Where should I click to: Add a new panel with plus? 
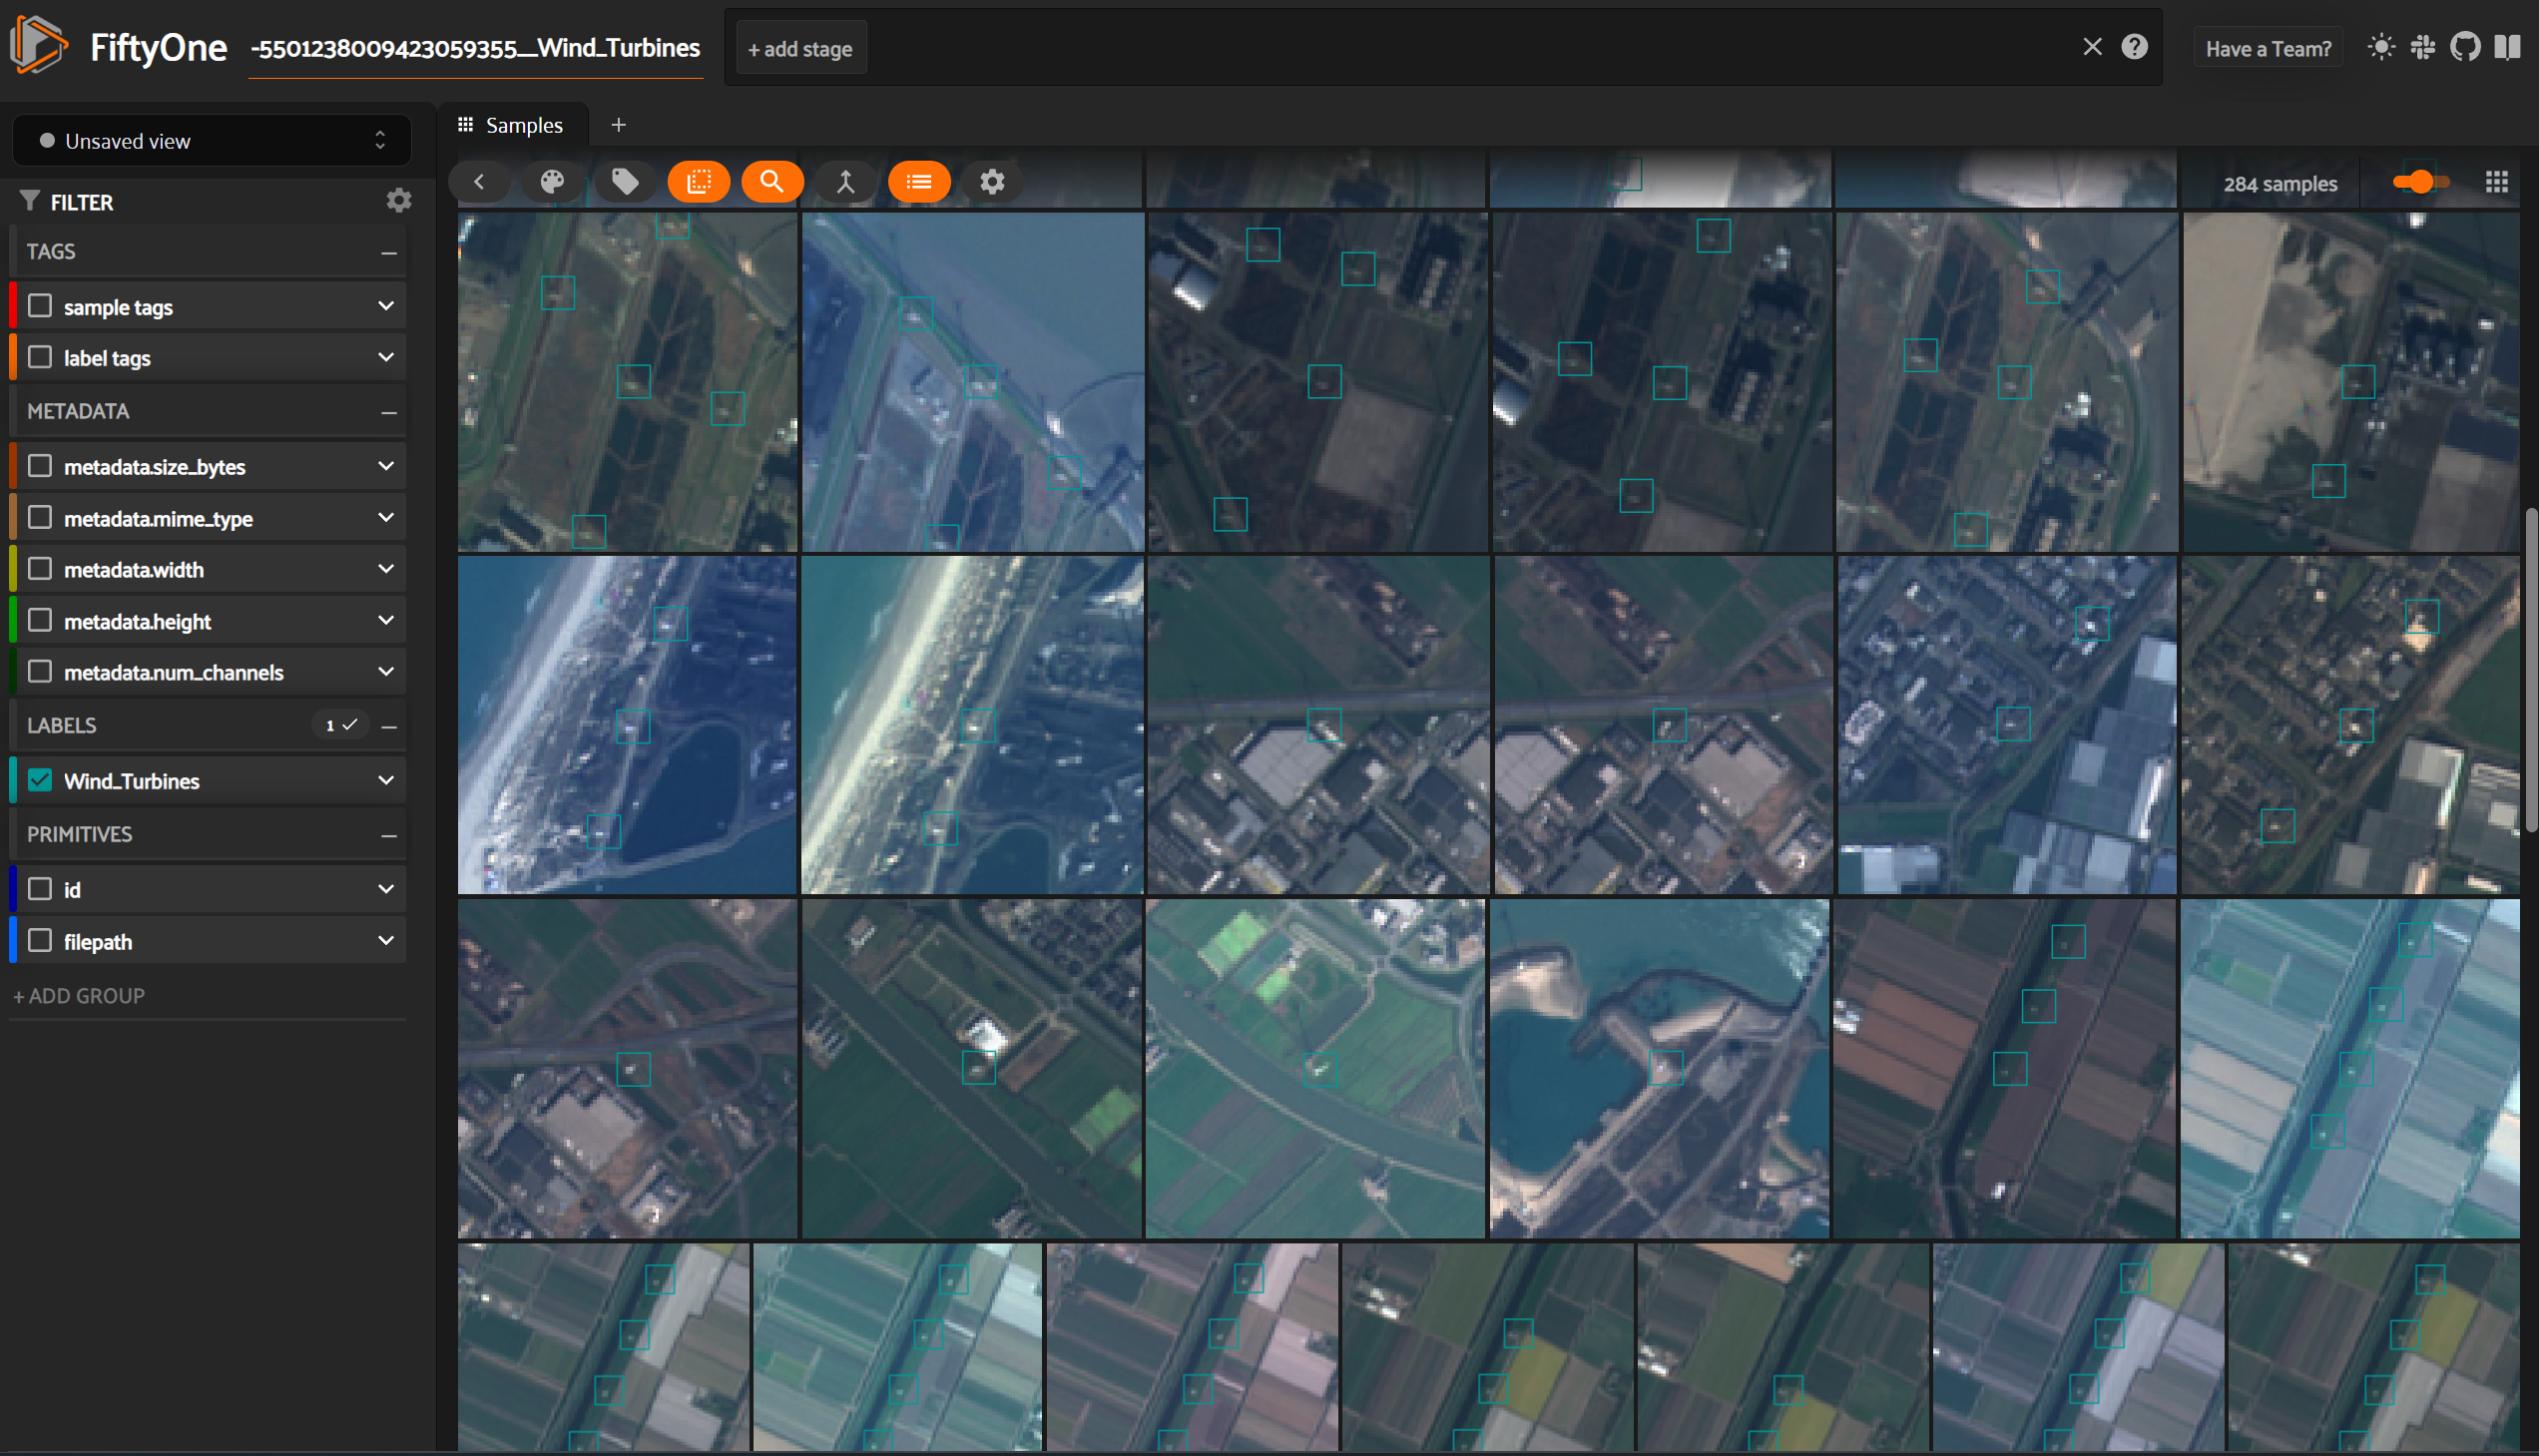pos(618,125)
